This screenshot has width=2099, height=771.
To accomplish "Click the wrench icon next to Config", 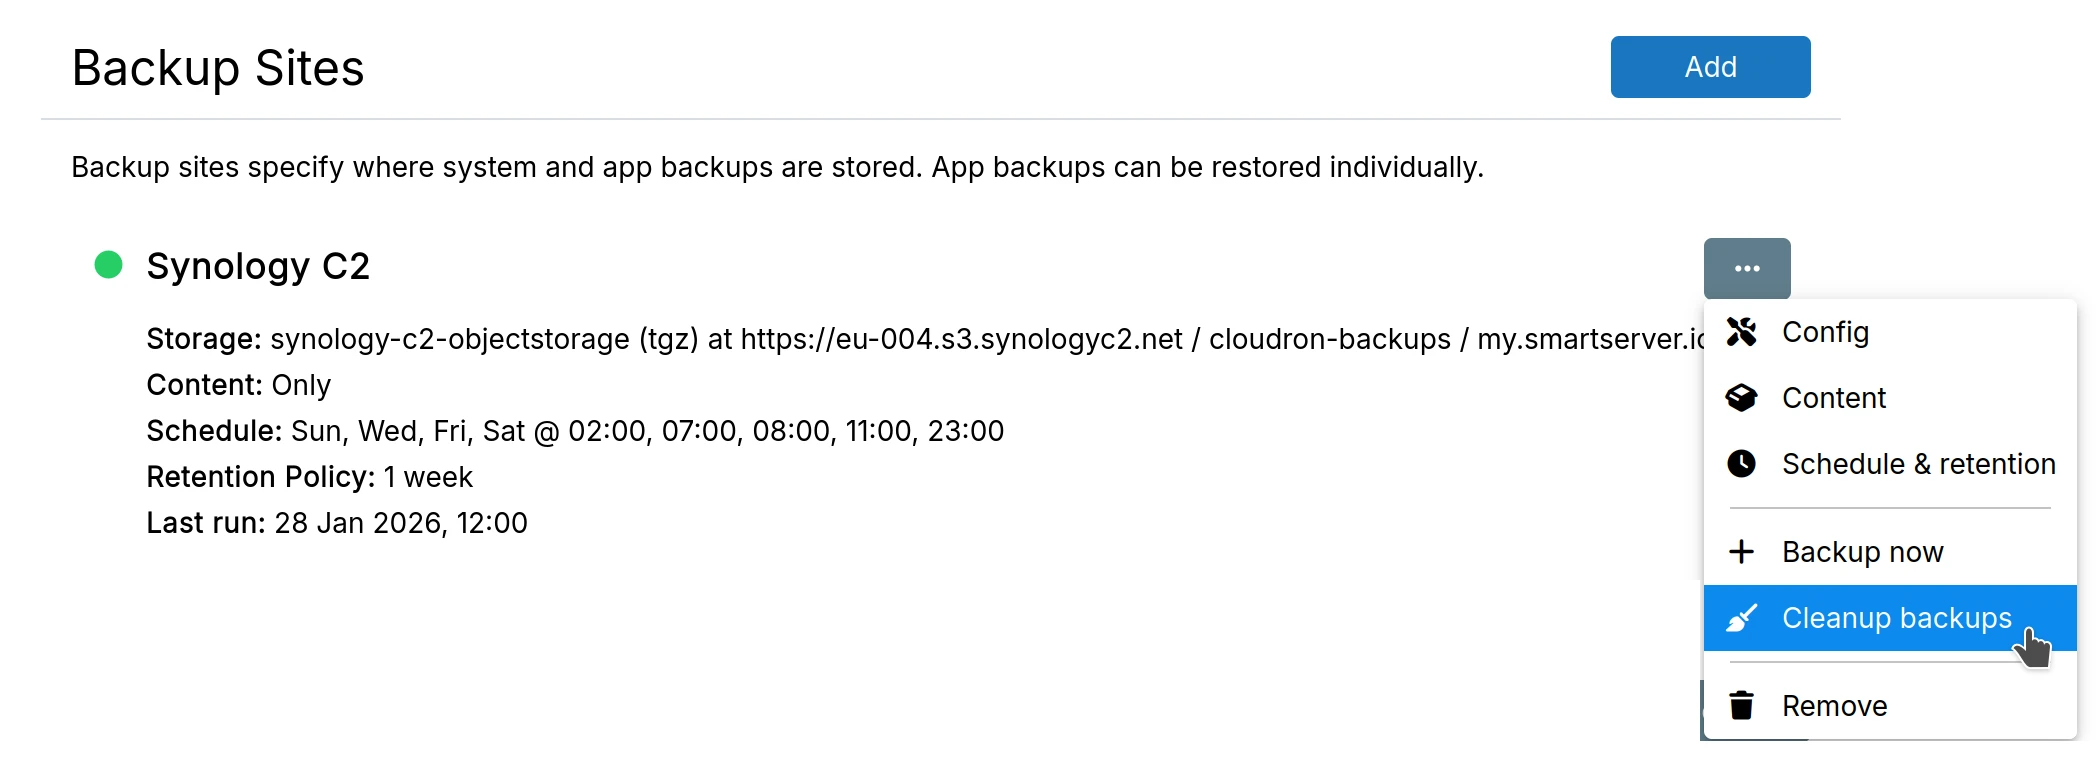I will (1743, 332).
